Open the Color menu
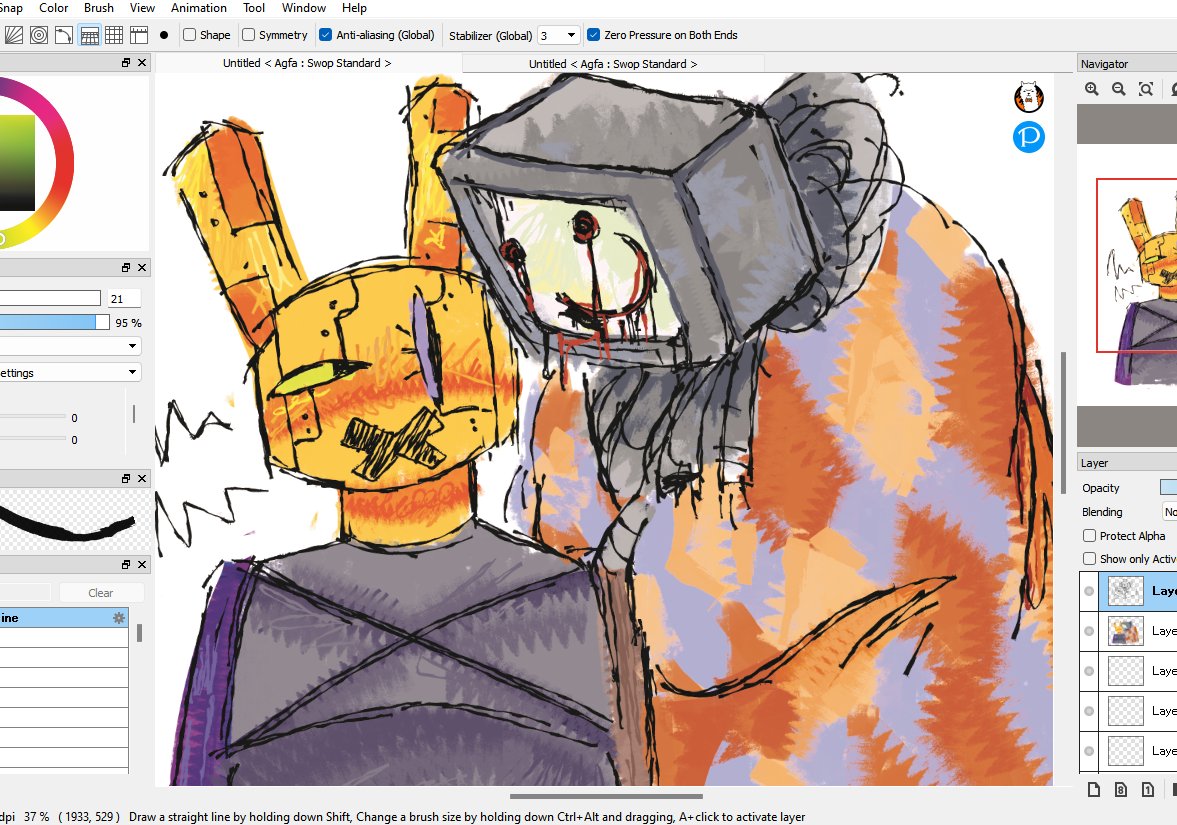Screen dimensions: 1177x825 [53, 8]
